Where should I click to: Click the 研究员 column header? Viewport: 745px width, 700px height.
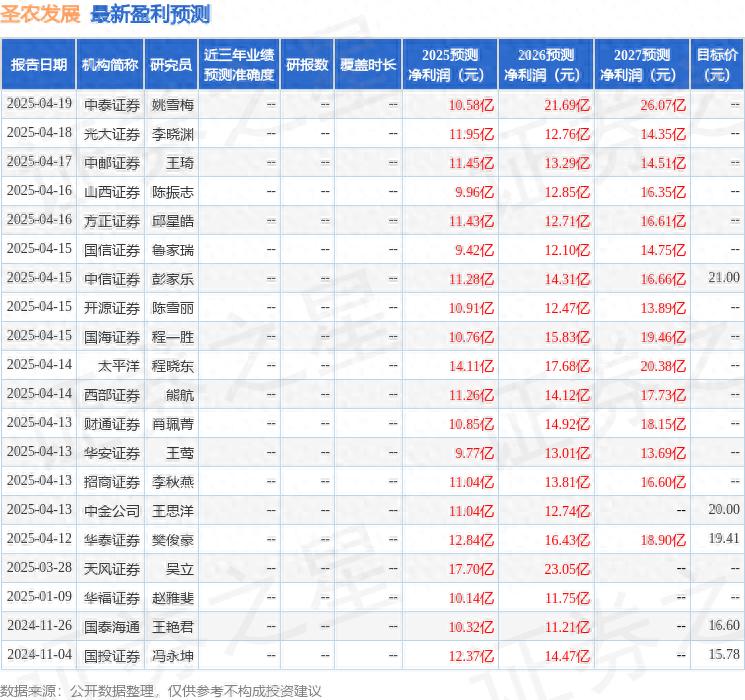coord(171,65)
